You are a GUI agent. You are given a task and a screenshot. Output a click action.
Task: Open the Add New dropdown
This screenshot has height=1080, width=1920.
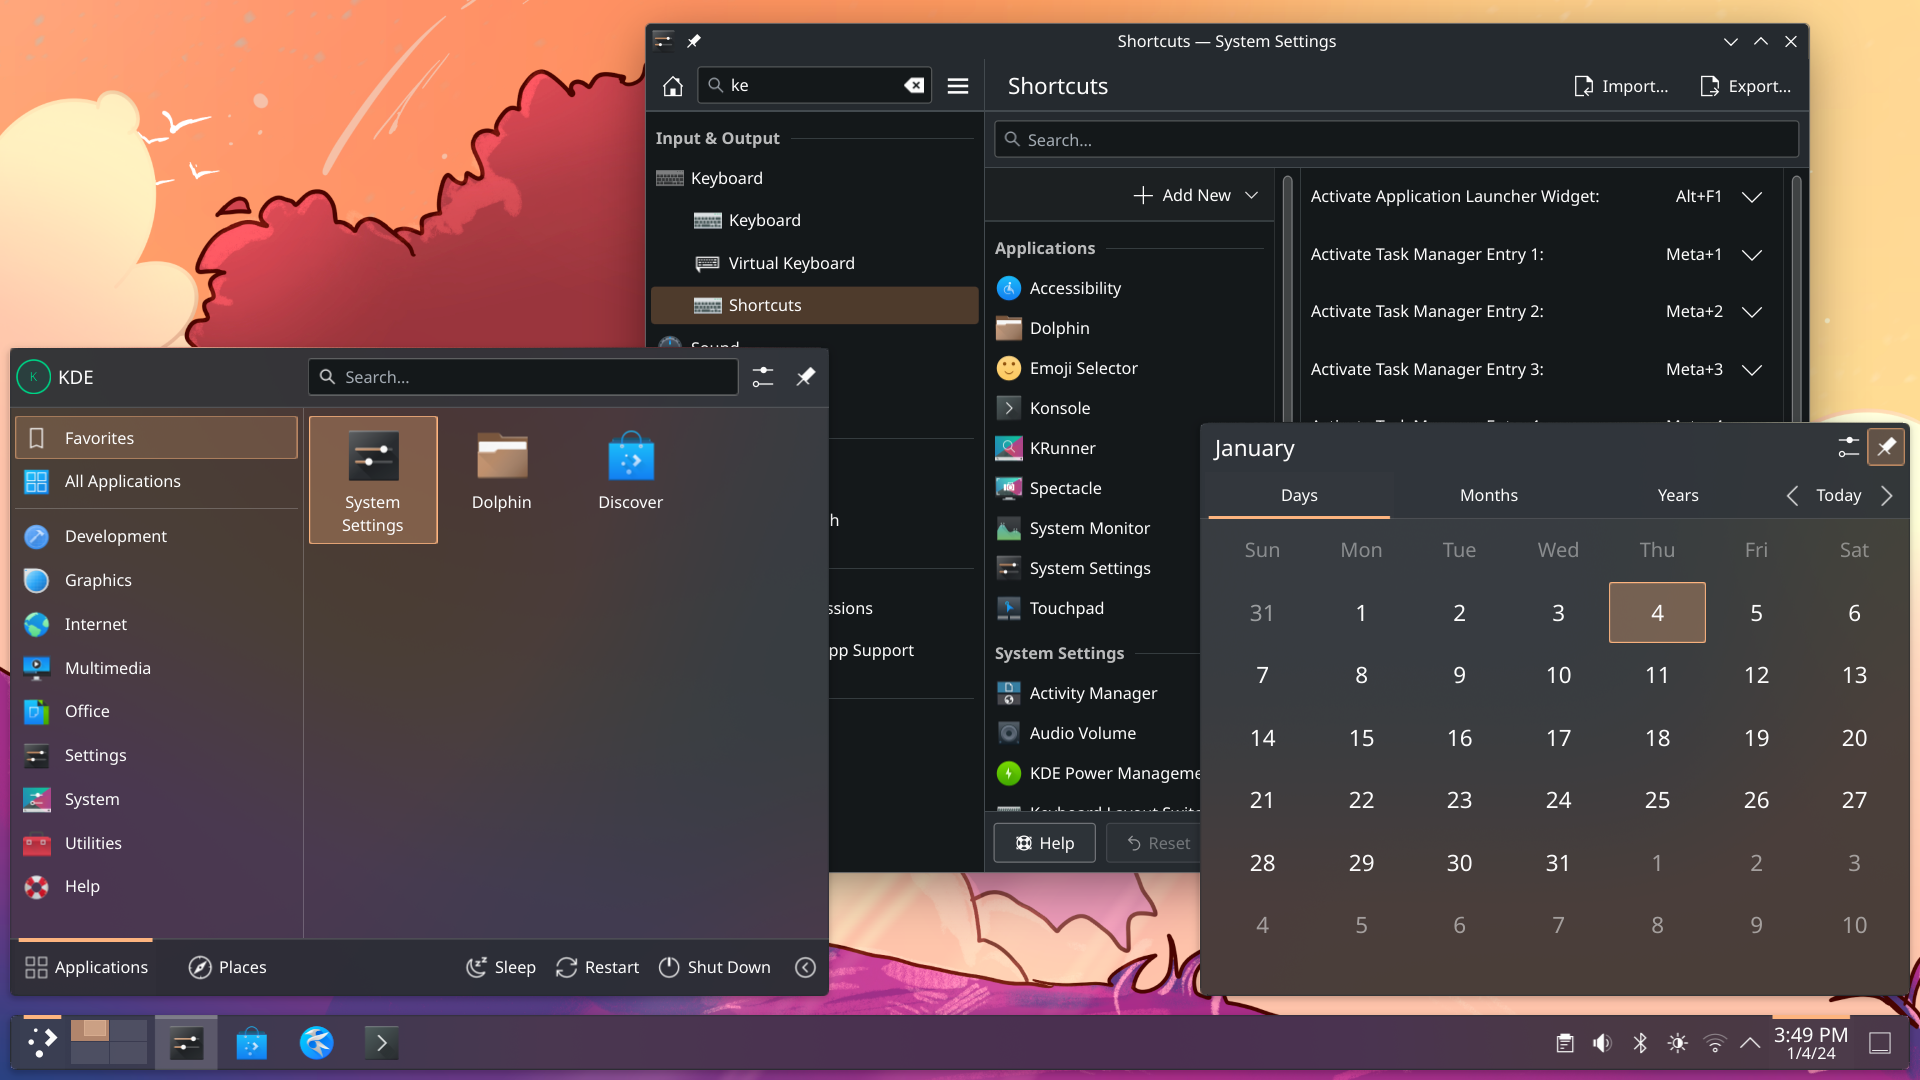1196,195
